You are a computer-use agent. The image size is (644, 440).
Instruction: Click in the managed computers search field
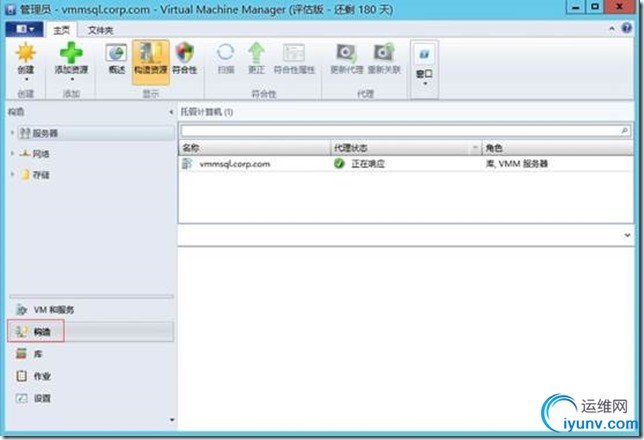click(400, 131)
